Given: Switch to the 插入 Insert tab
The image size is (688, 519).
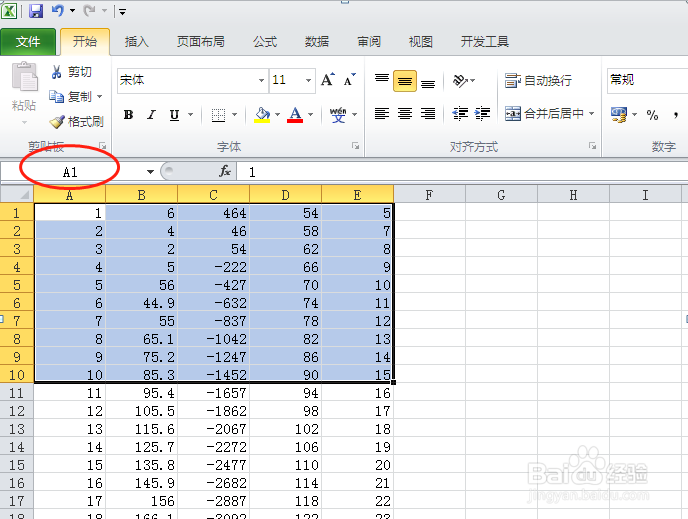Looking at the screenshot, I should click(x=136, y=42).
